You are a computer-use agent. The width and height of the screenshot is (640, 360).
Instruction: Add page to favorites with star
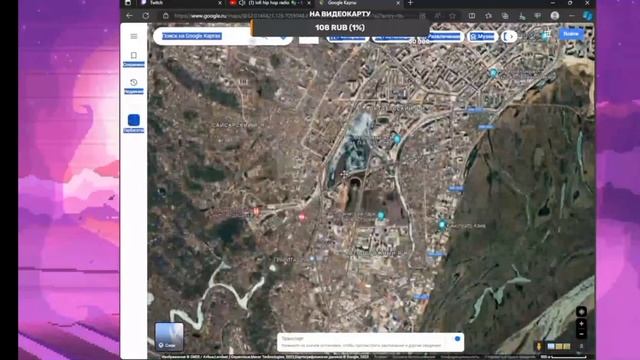[452, 16]
